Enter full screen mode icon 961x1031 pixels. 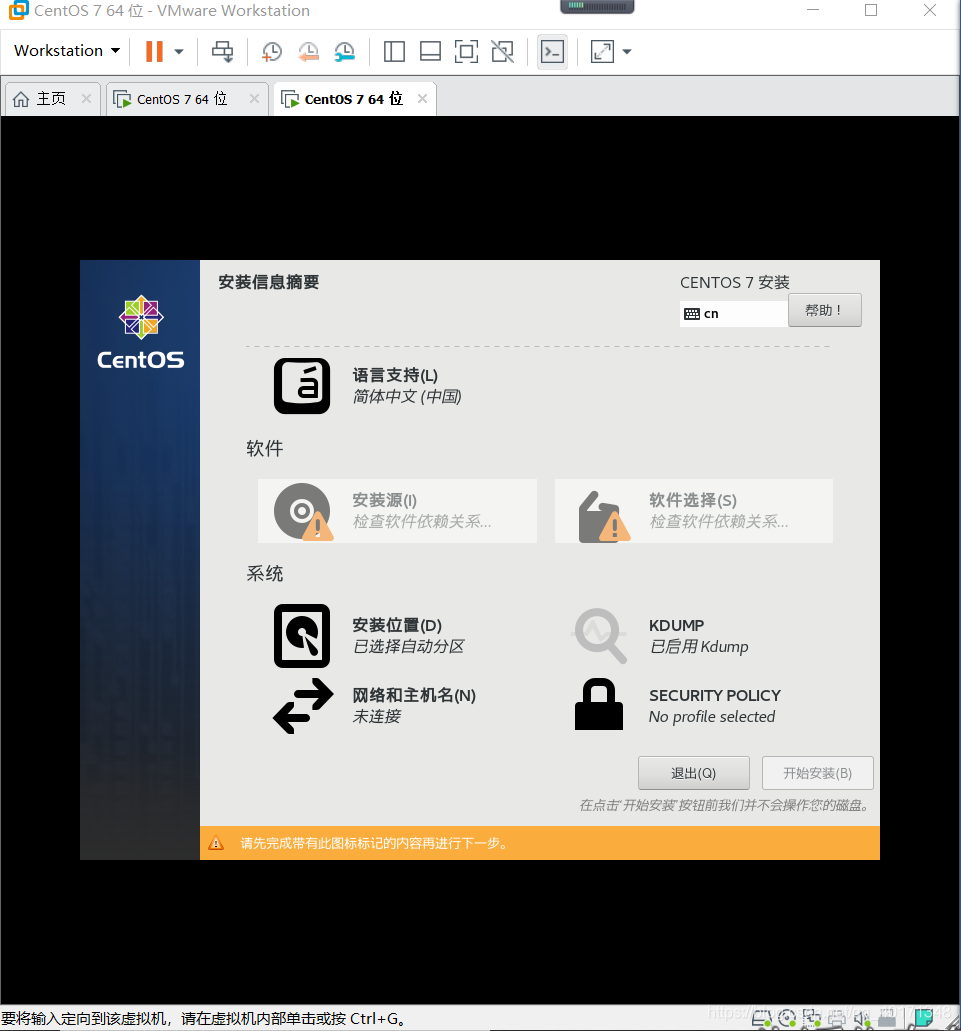point(466,51)
